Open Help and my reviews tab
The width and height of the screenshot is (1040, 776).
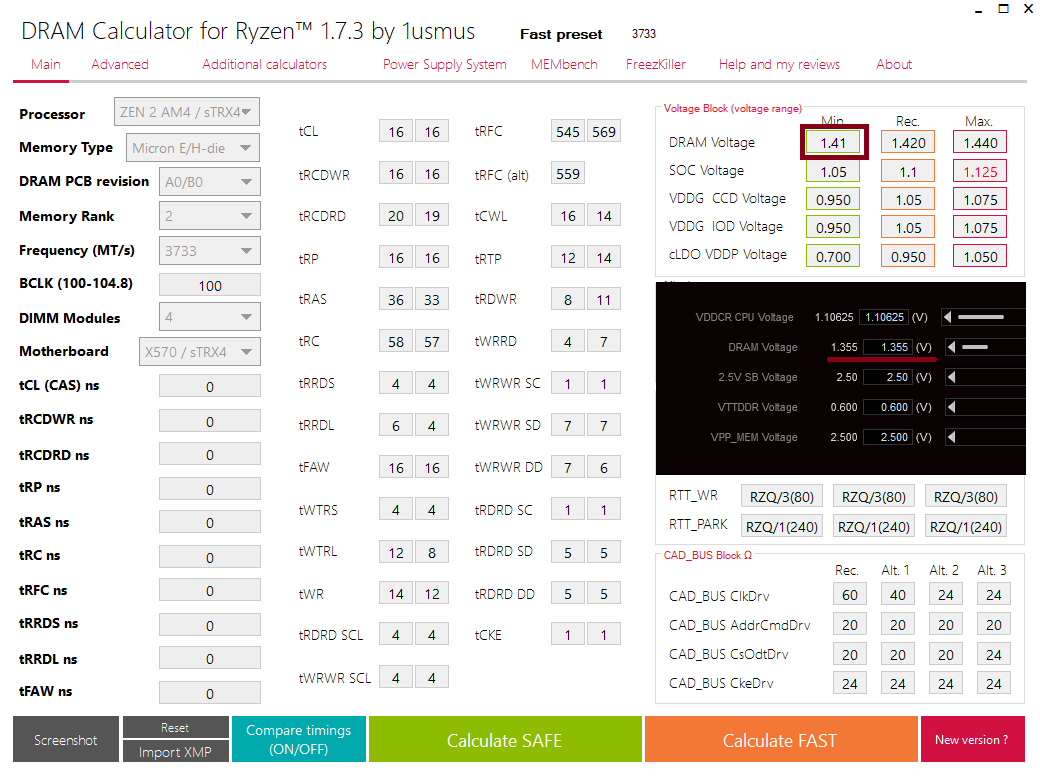pos(779,64)
